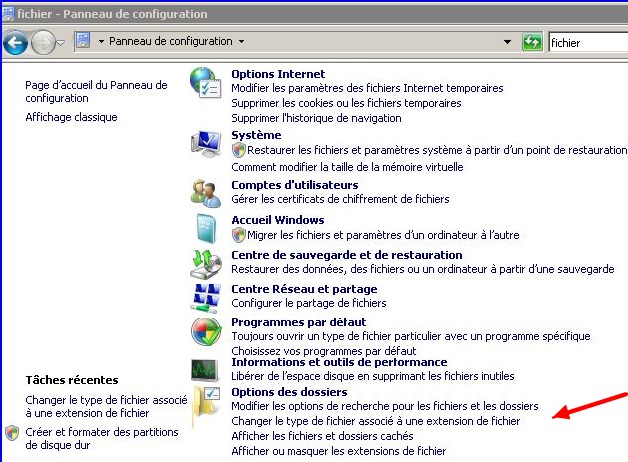Open Libérer de l'espace disque link

tap(373, 376)
